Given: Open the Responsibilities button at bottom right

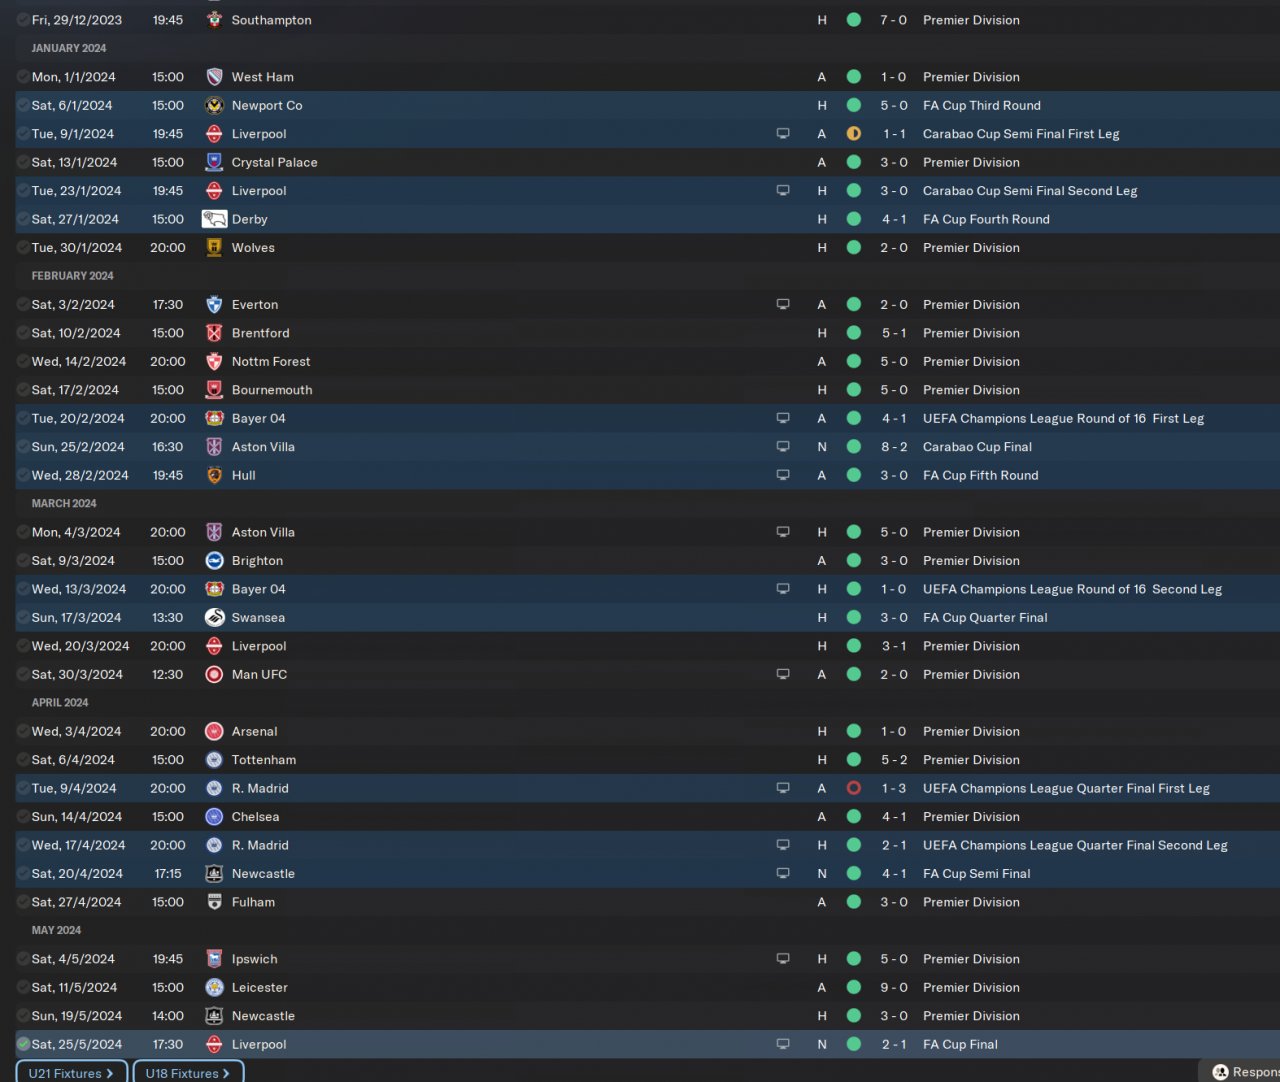Looking at the screenshot, I should [1240, 1072].
